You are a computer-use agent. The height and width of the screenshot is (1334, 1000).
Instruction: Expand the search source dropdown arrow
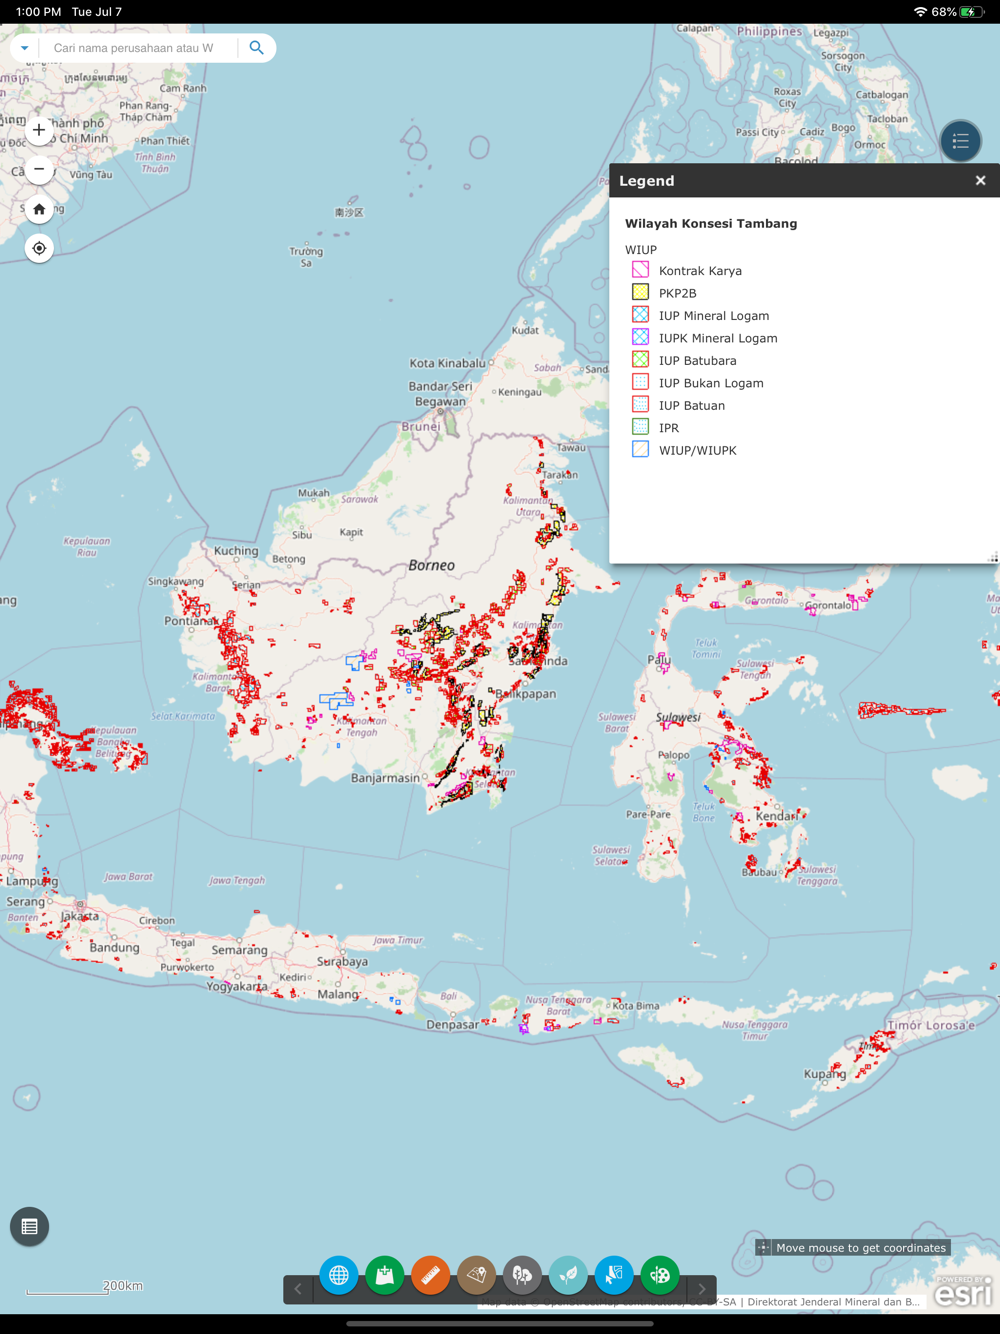click(x=25, y=48)
